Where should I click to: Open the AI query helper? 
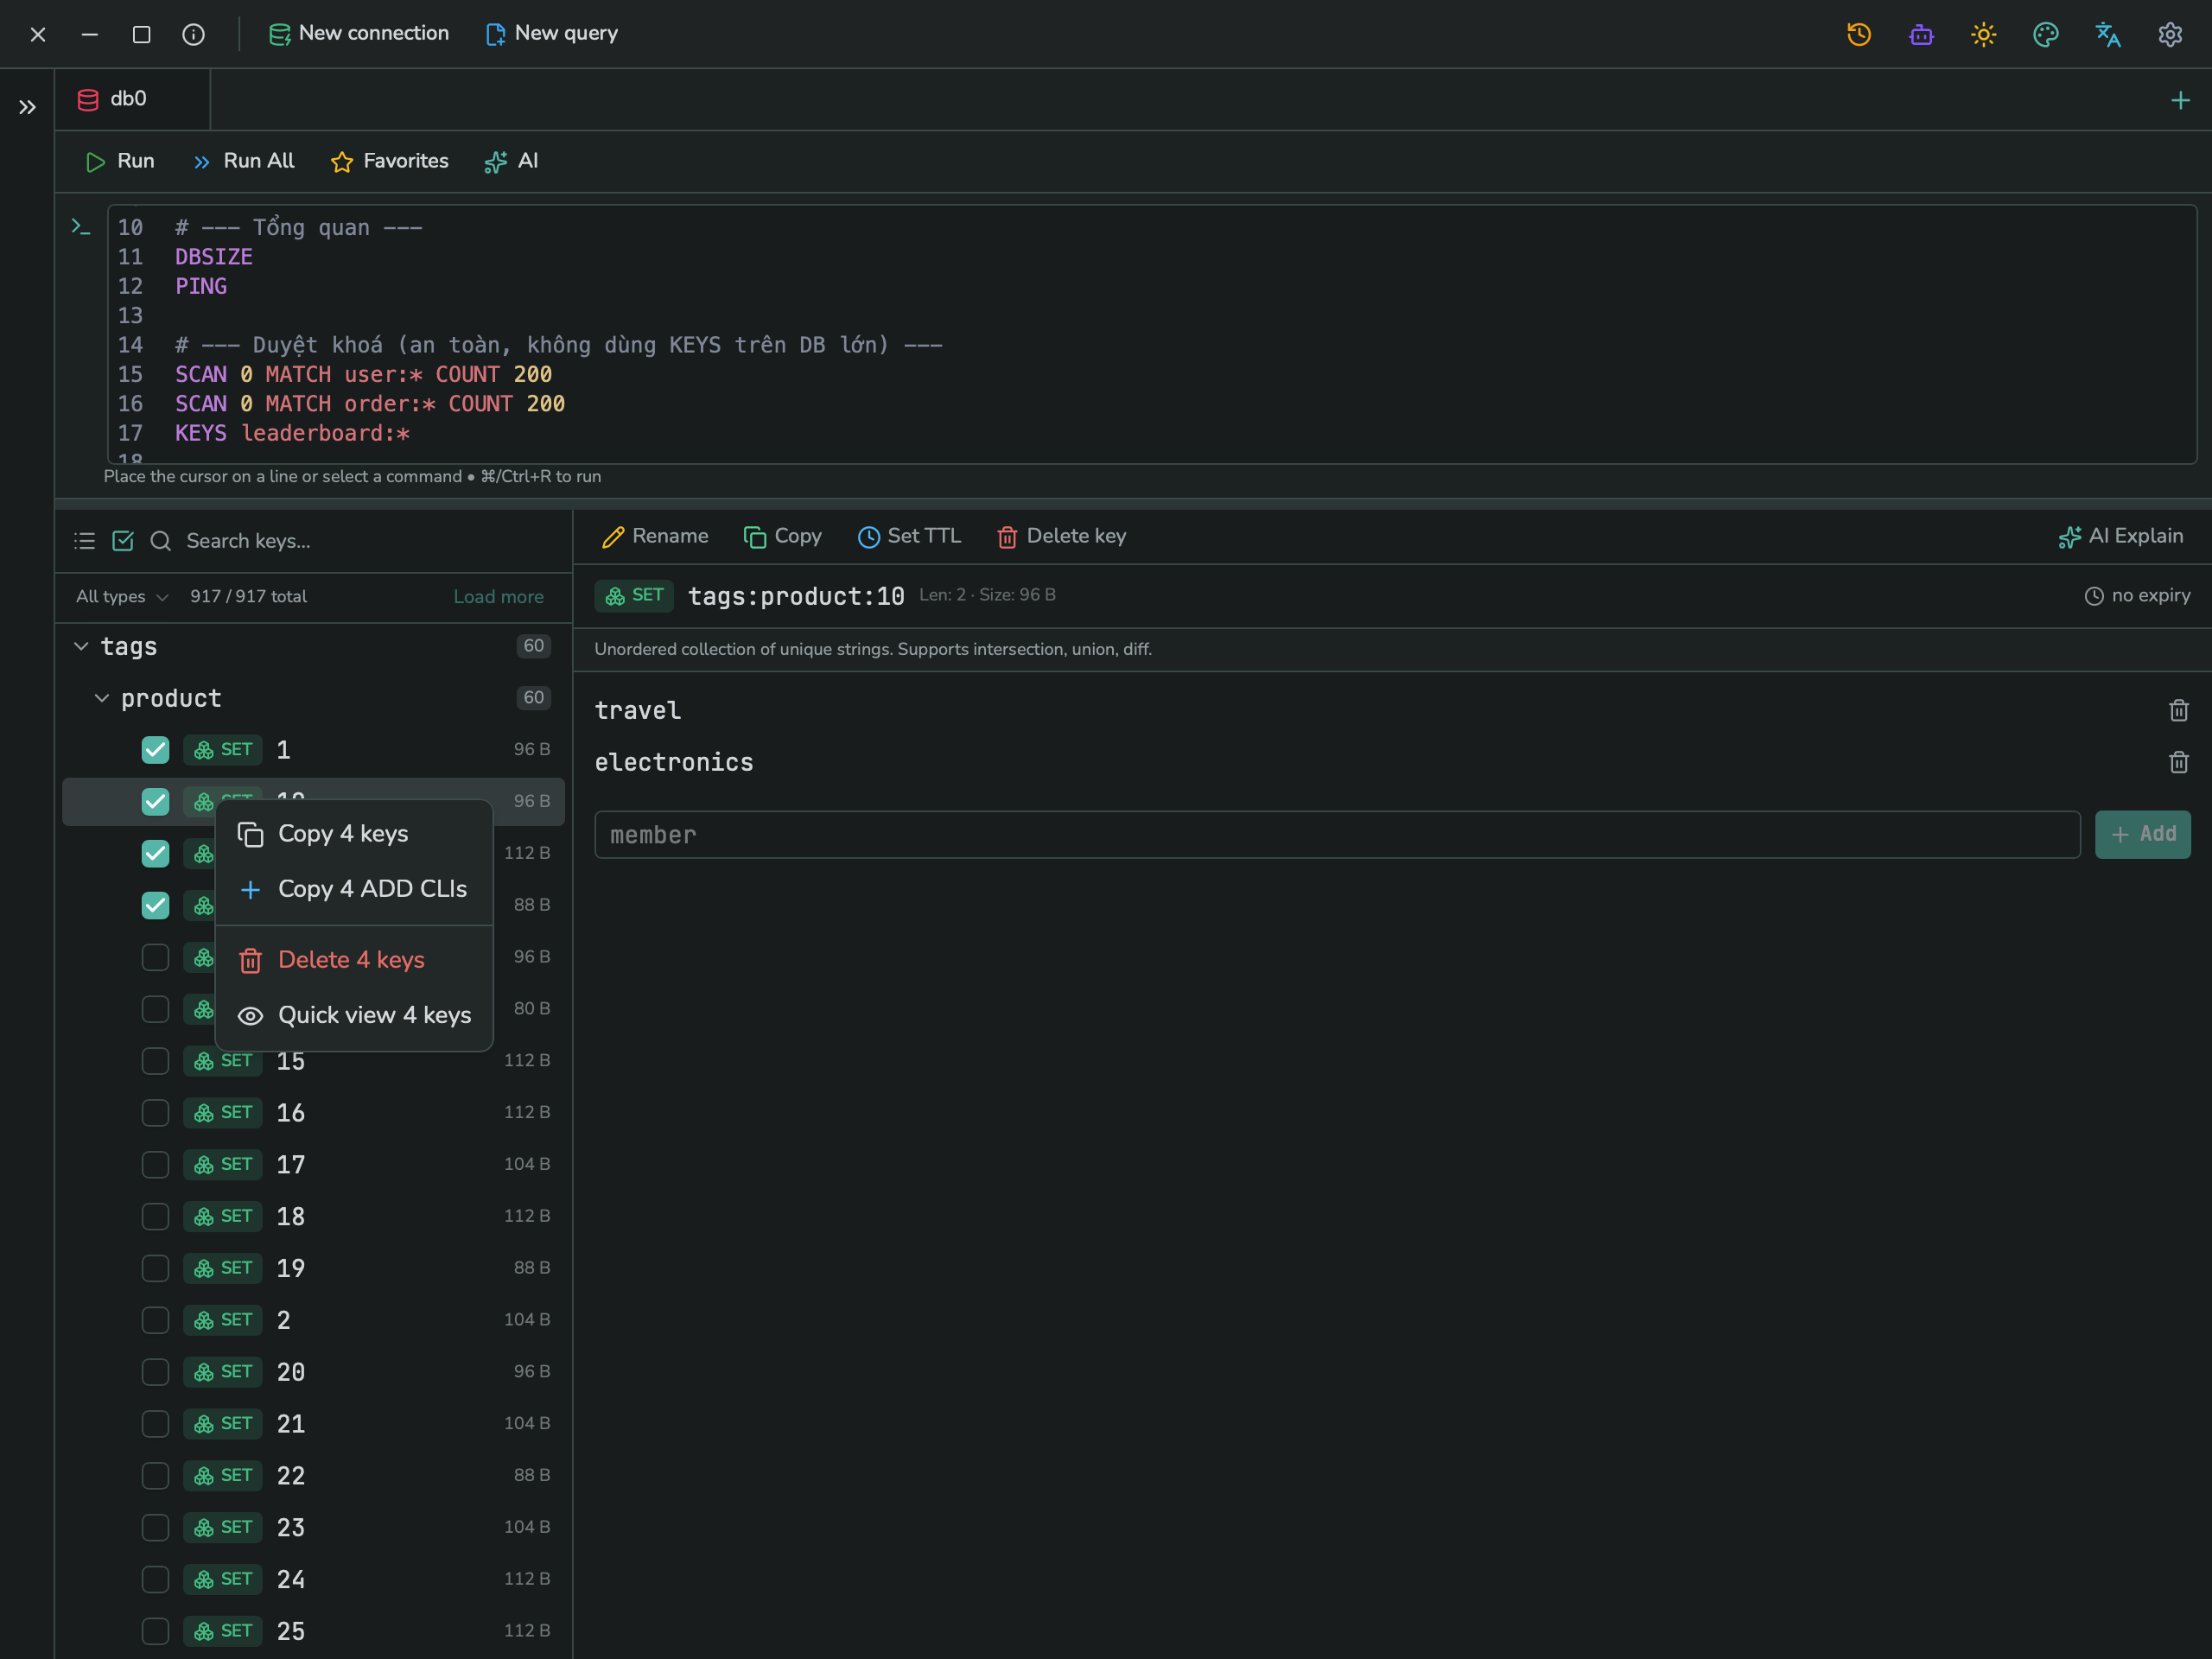511,161
